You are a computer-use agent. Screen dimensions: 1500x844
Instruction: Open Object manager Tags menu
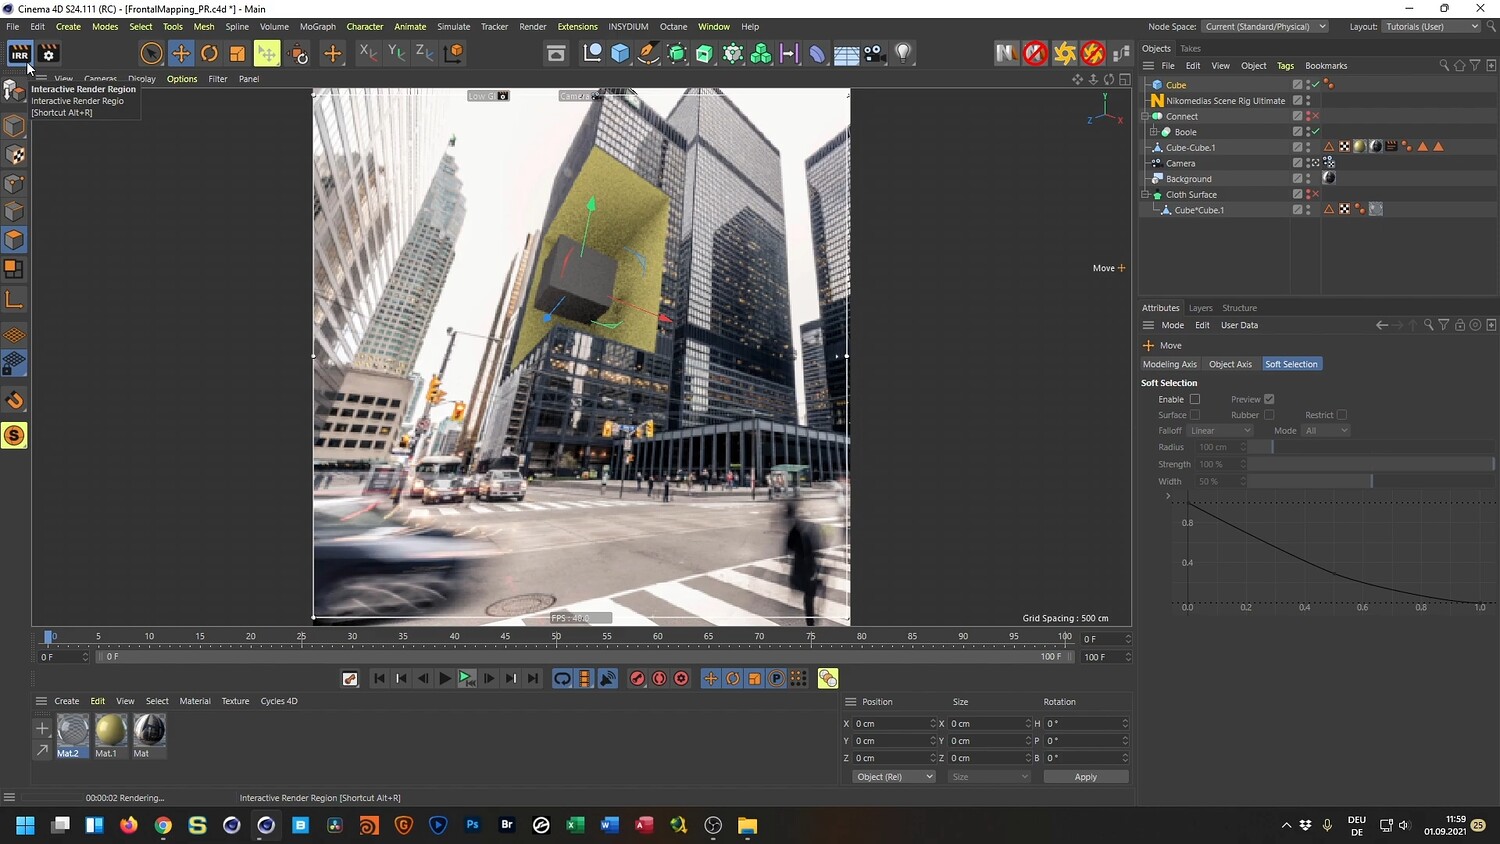click(x=1285, y=66)
